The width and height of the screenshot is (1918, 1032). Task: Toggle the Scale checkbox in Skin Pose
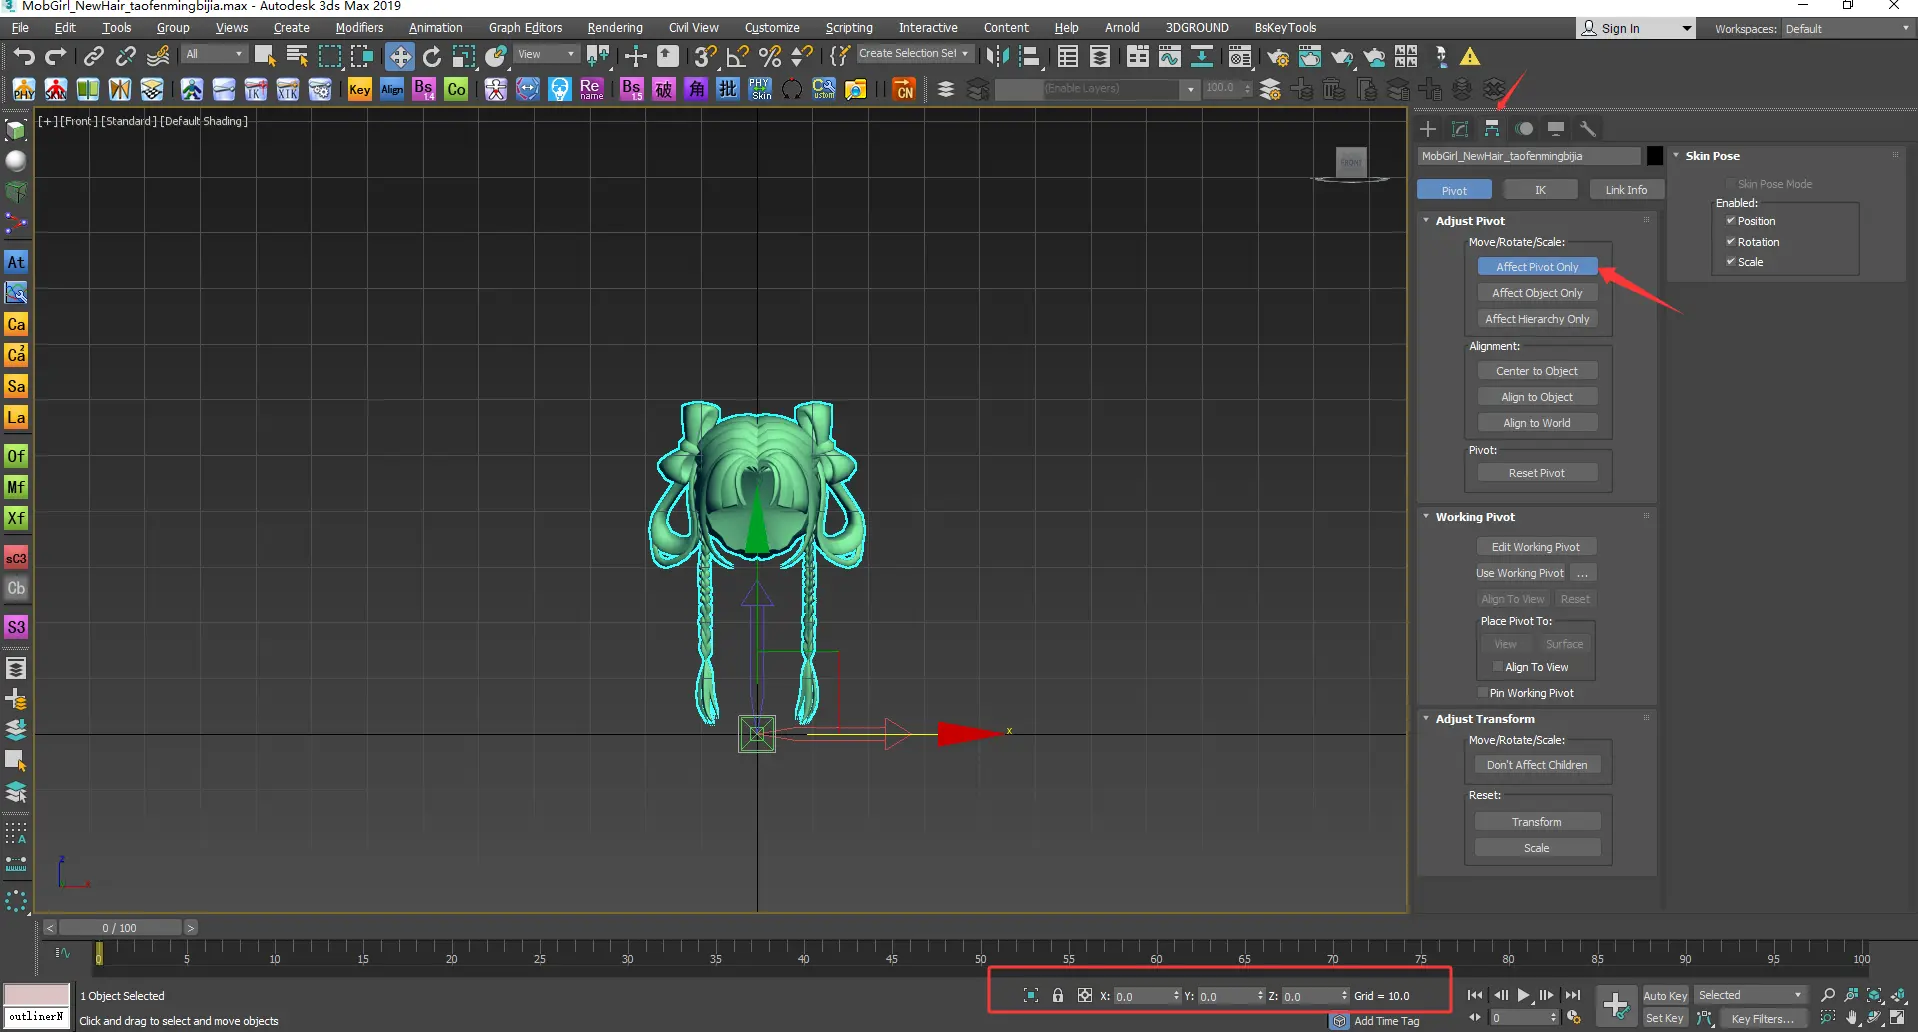(1731, 262)
